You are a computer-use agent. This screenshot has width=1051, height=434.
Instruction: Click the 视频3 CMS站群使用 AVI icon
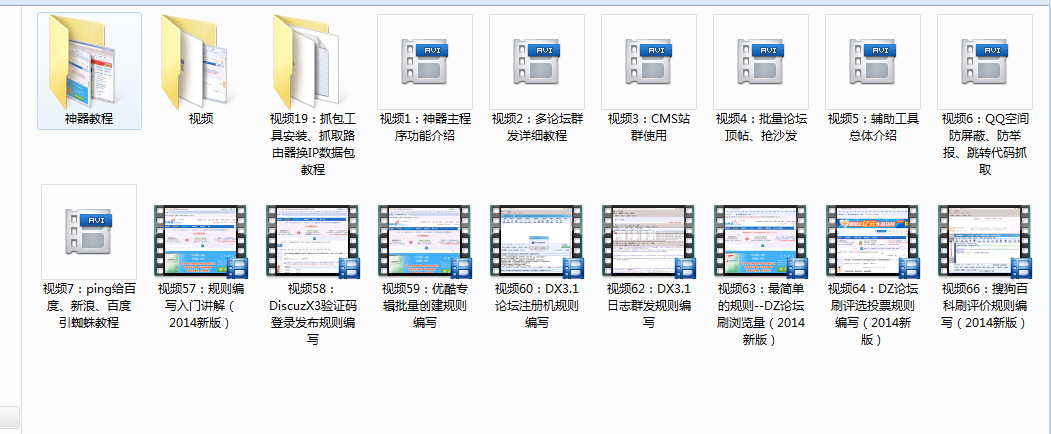pyautogui.click(x=648, y=62)
